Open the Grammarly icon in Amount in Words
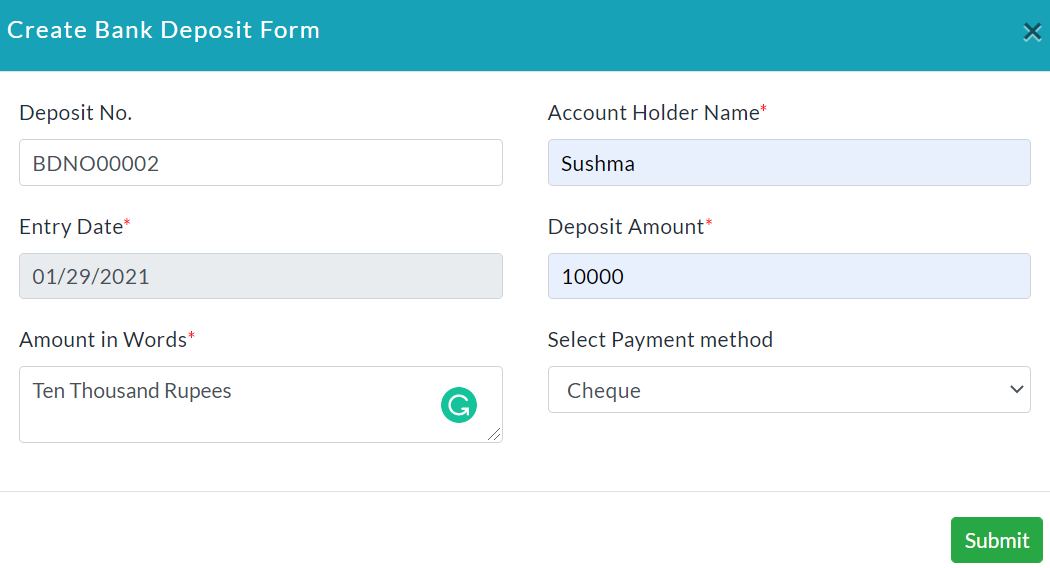The height and width of the screenshot is (568, 1050). click(459, 405)
